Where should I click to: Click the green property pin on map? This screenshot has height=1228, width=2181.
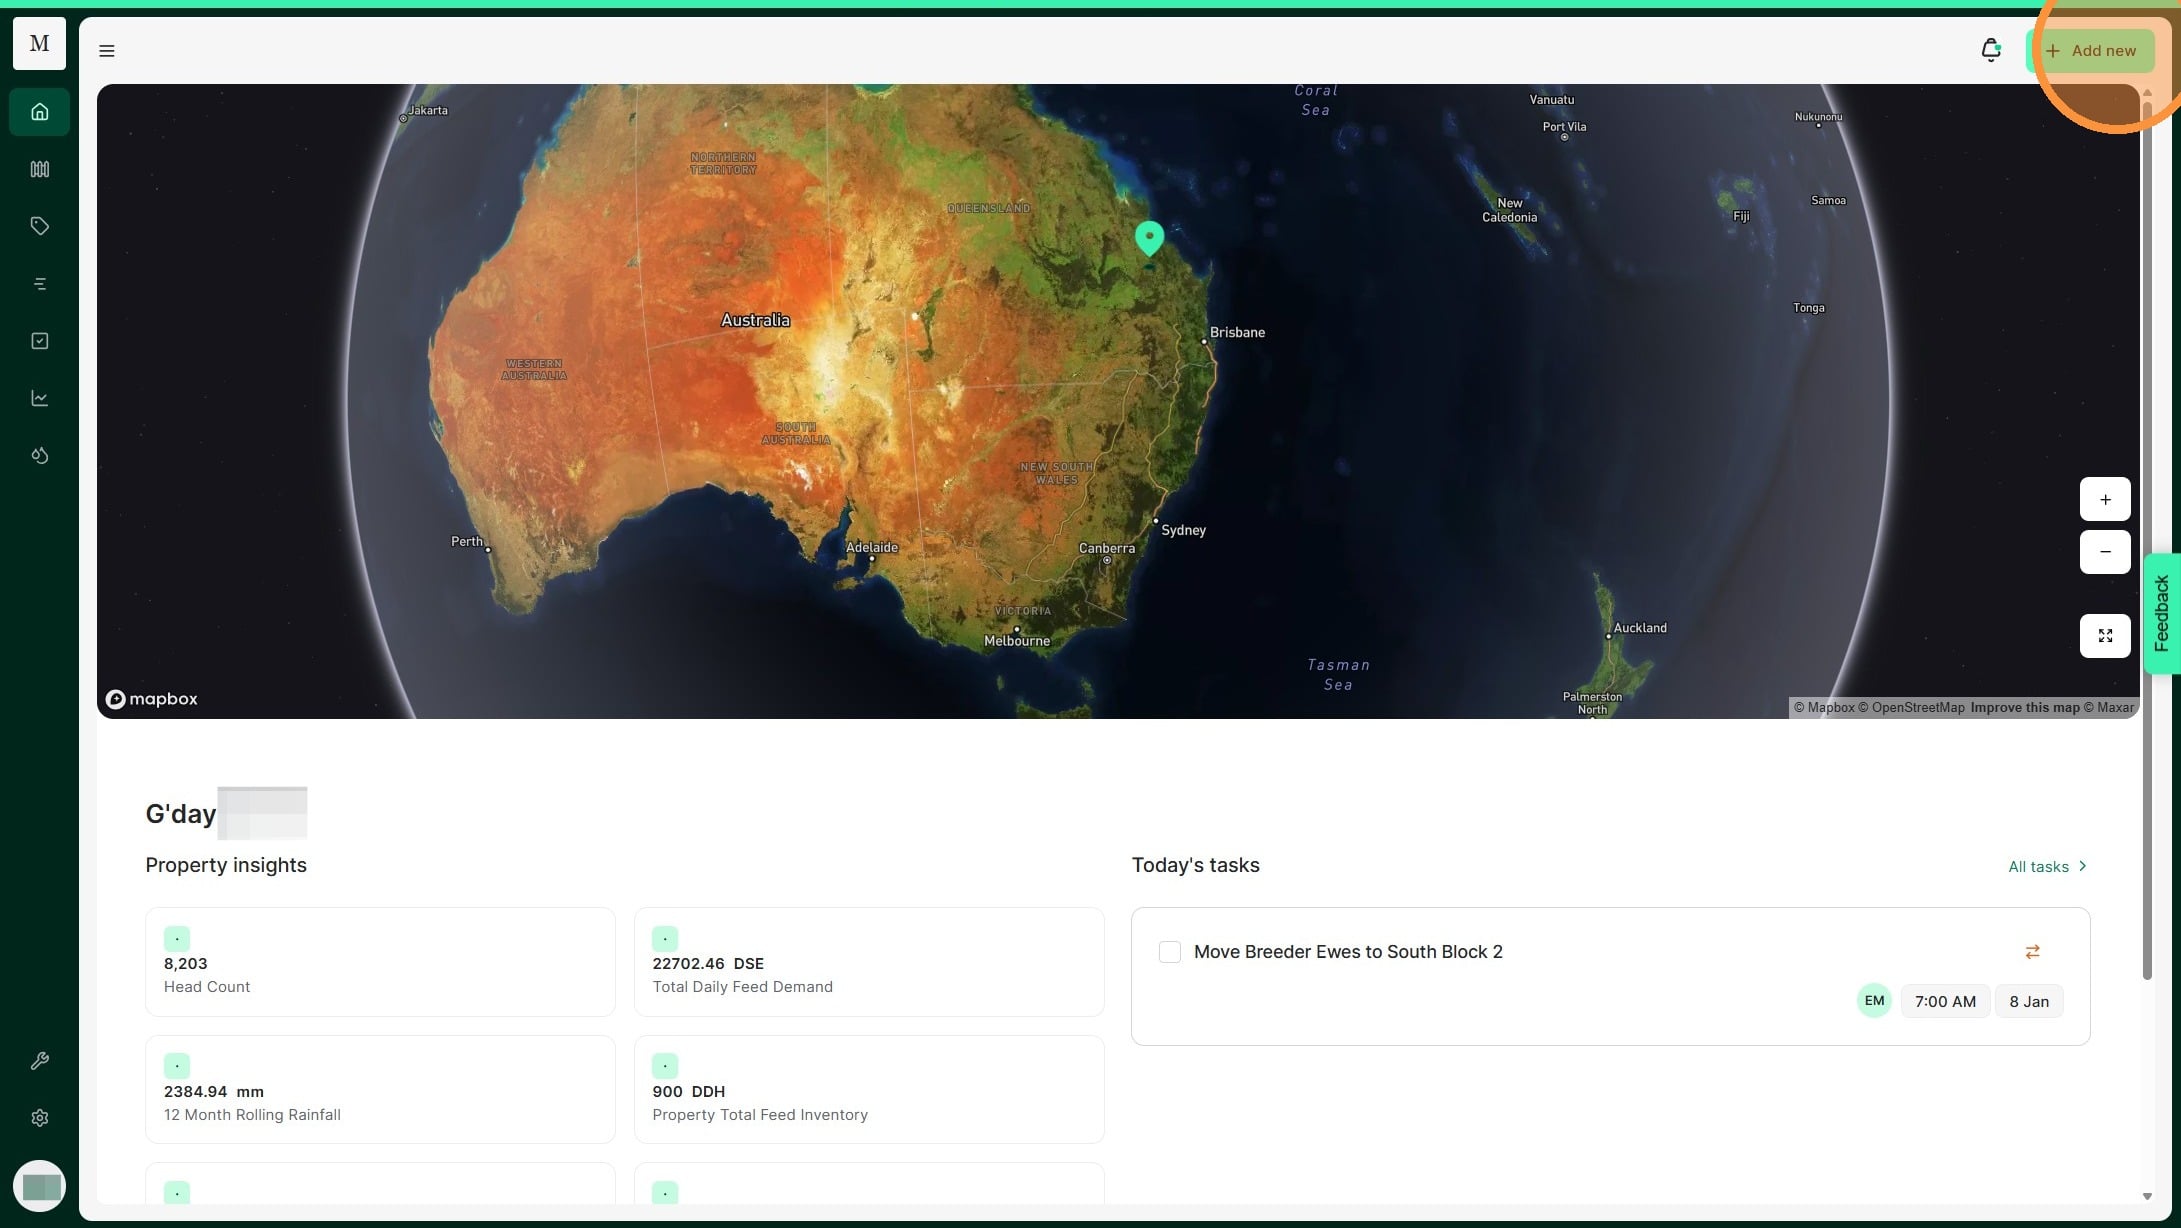point(1149,237)
